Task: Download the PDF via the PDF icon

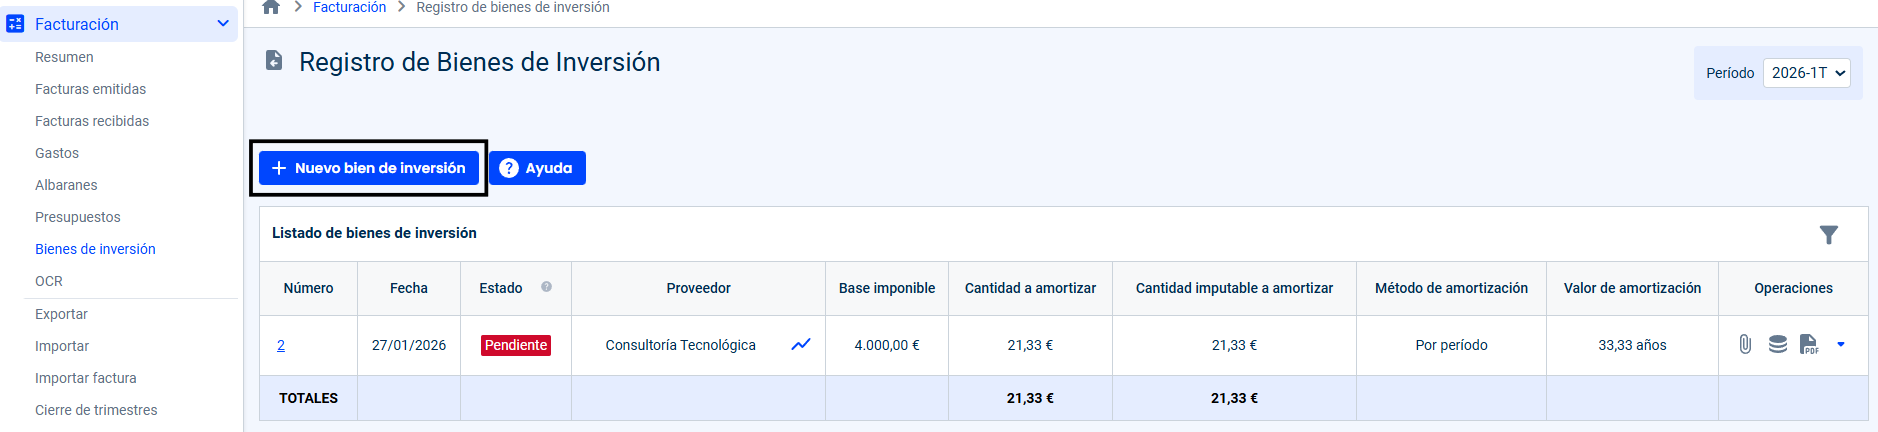Action: (x=1809, y=344)
